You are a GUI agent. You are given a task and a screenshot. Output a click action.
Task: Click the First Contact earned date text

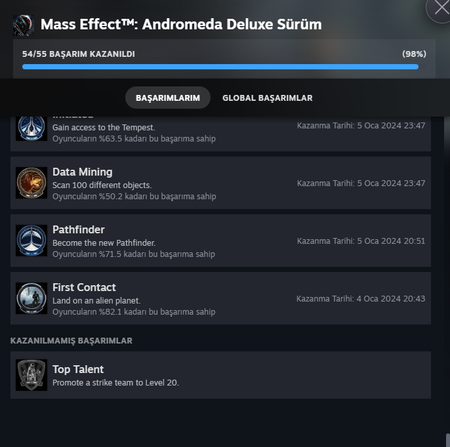(361, 299)
